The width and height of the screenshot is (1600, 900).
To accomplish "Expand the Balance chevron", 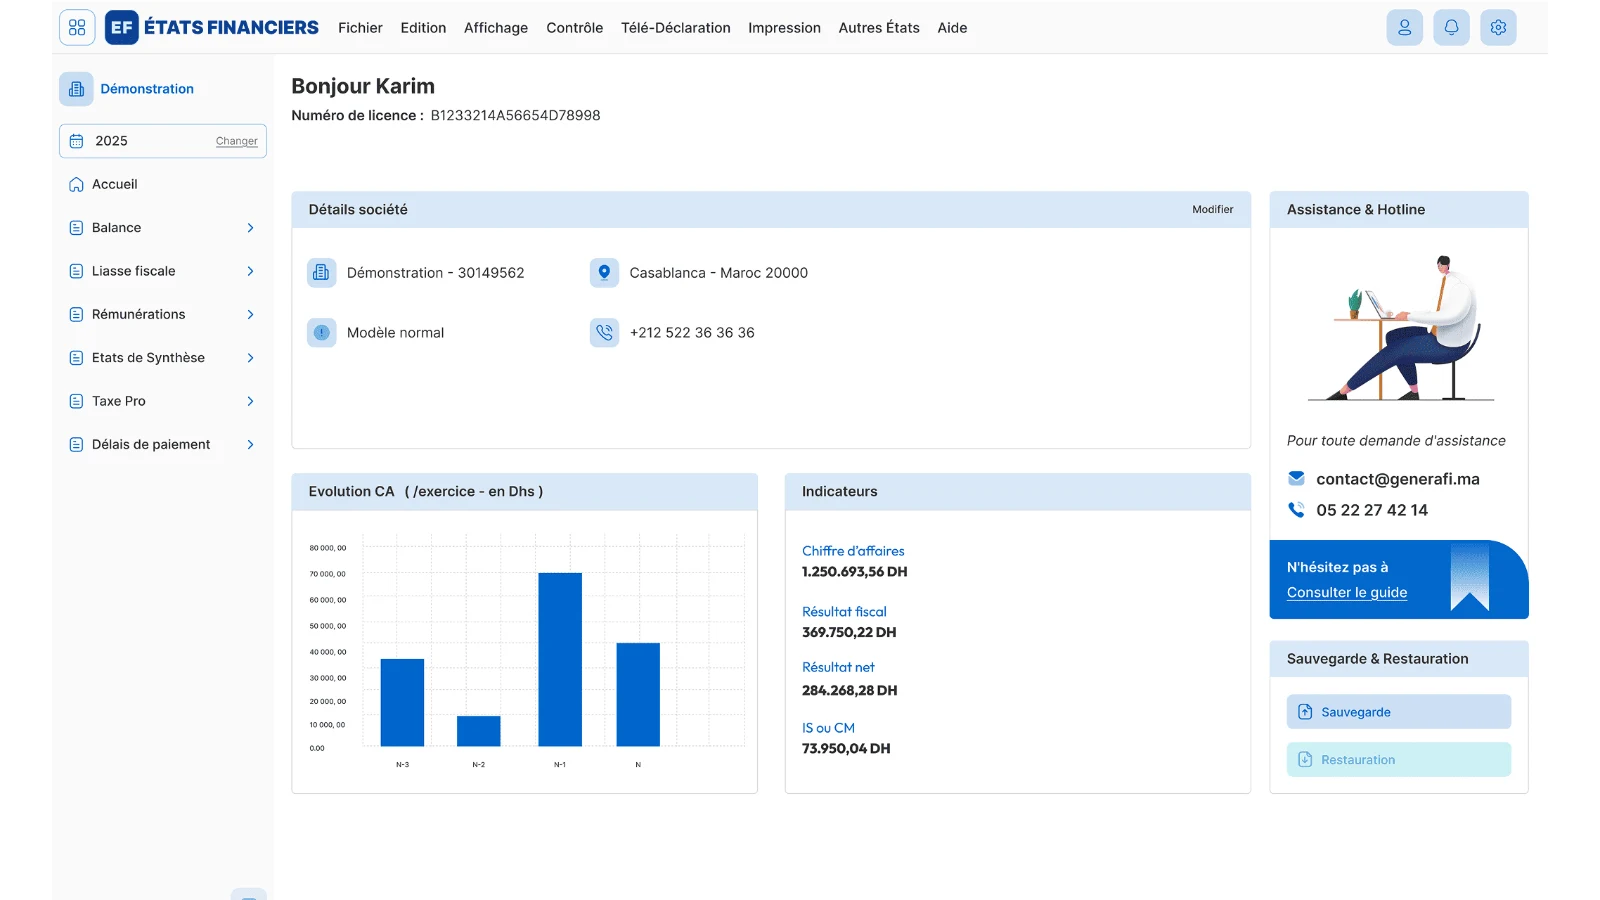I will (250, 228).
